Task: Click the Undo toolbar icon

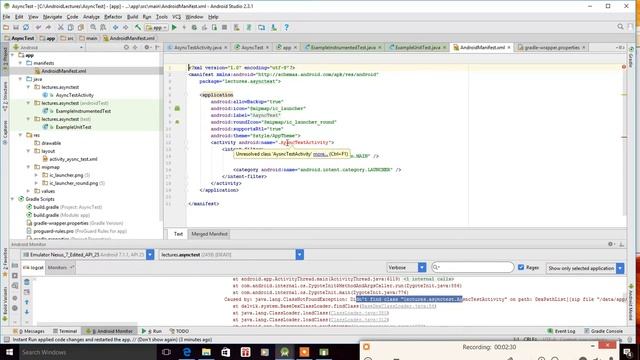Action: 38,27
